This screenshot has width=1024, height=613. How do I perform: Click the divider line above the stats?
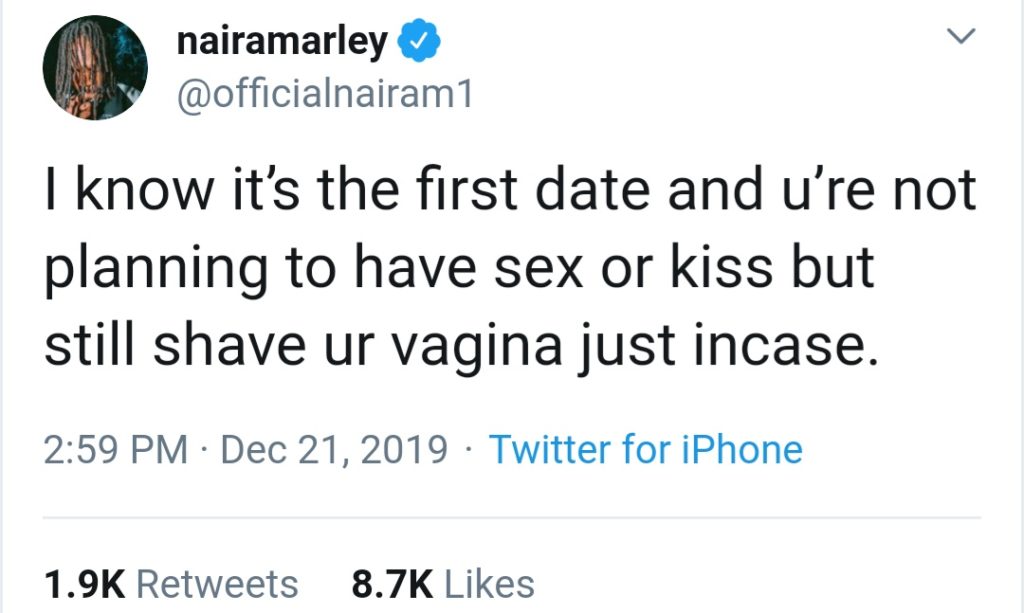coord(511,518)
